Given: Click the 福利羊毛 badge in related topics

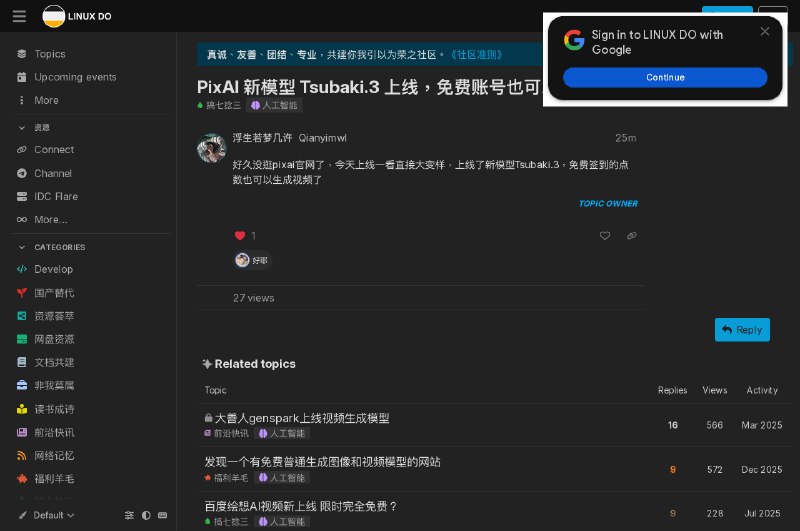Looking at the screenshot, I should 227,478.
